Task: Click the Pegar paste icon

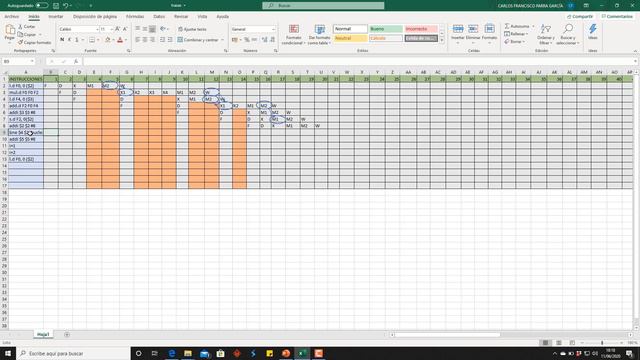Action: (x=10, y=30)
